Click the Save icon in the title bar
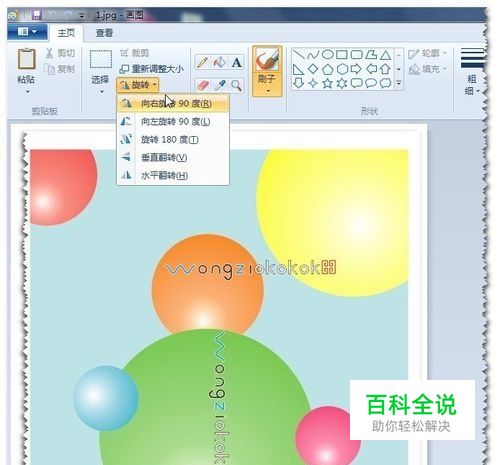This screenshot has width=500, height=465. pyautogui.click(x=37, y=14)
